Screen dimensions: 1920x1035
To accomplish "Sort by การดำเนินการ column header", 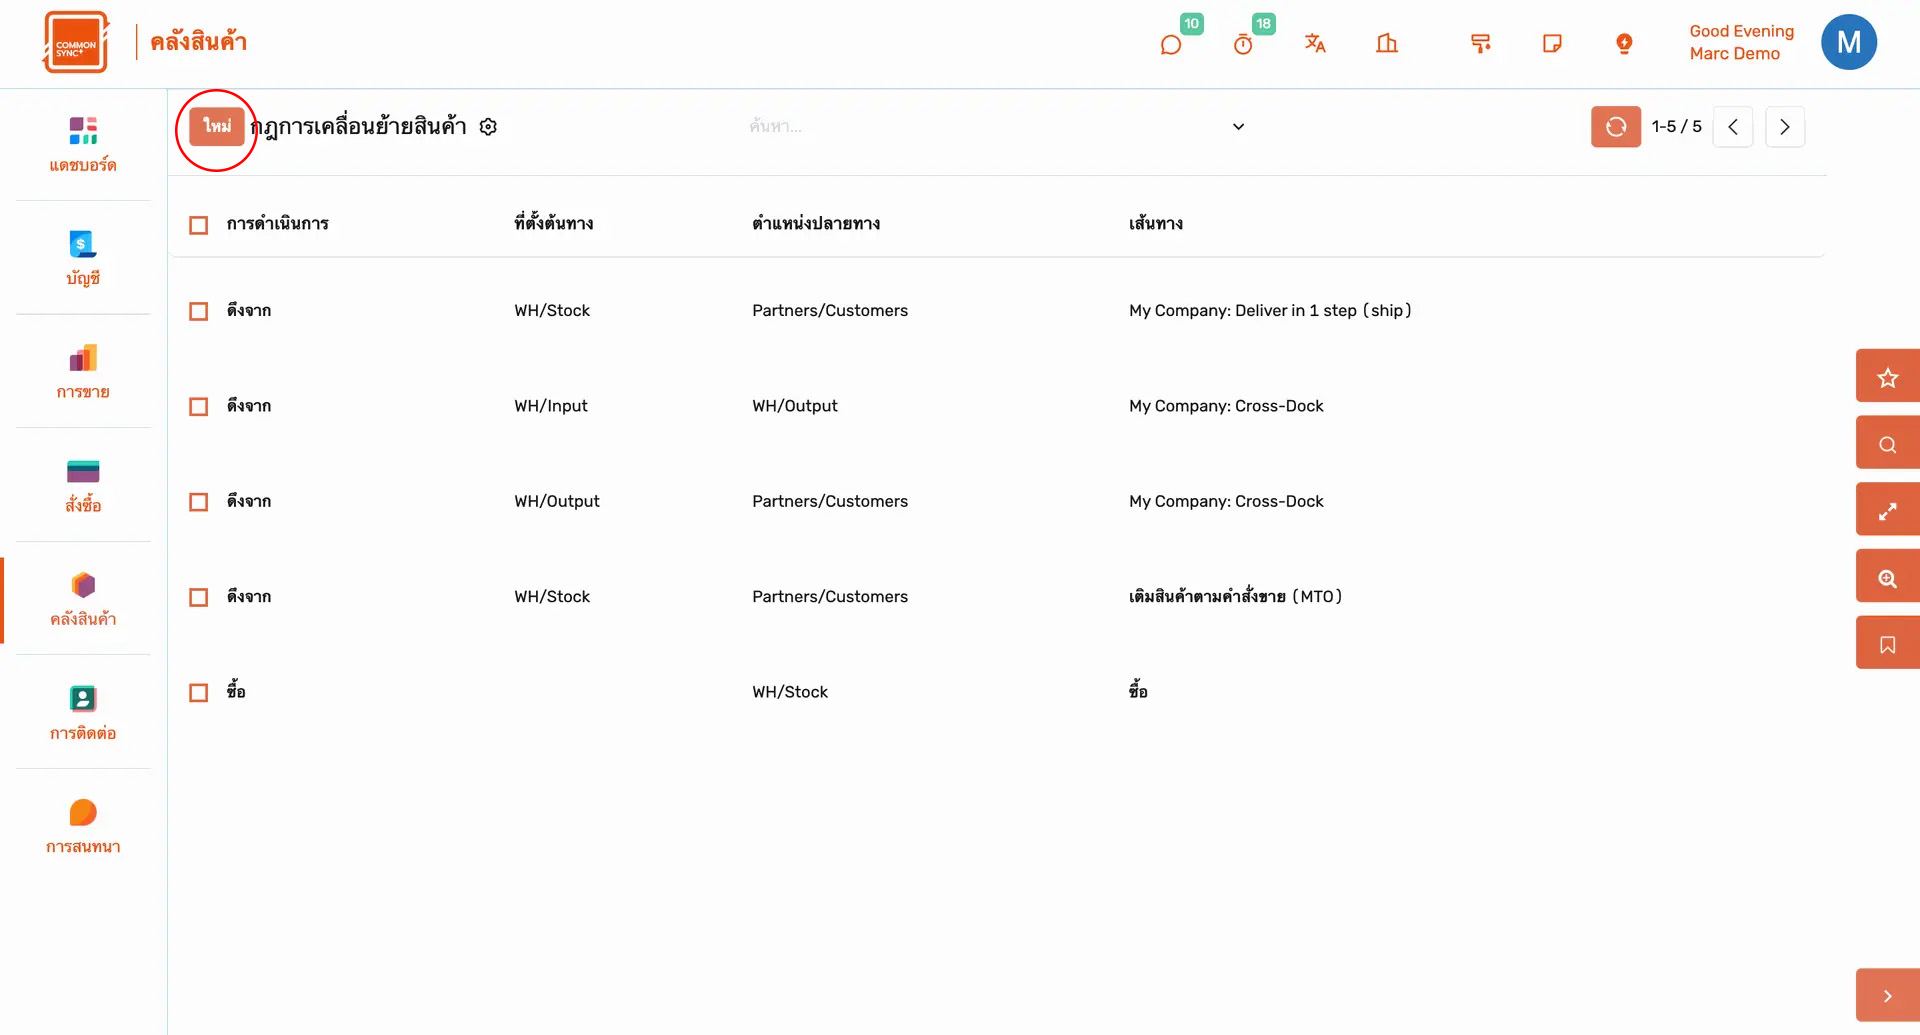I will (x=277, y=224).
